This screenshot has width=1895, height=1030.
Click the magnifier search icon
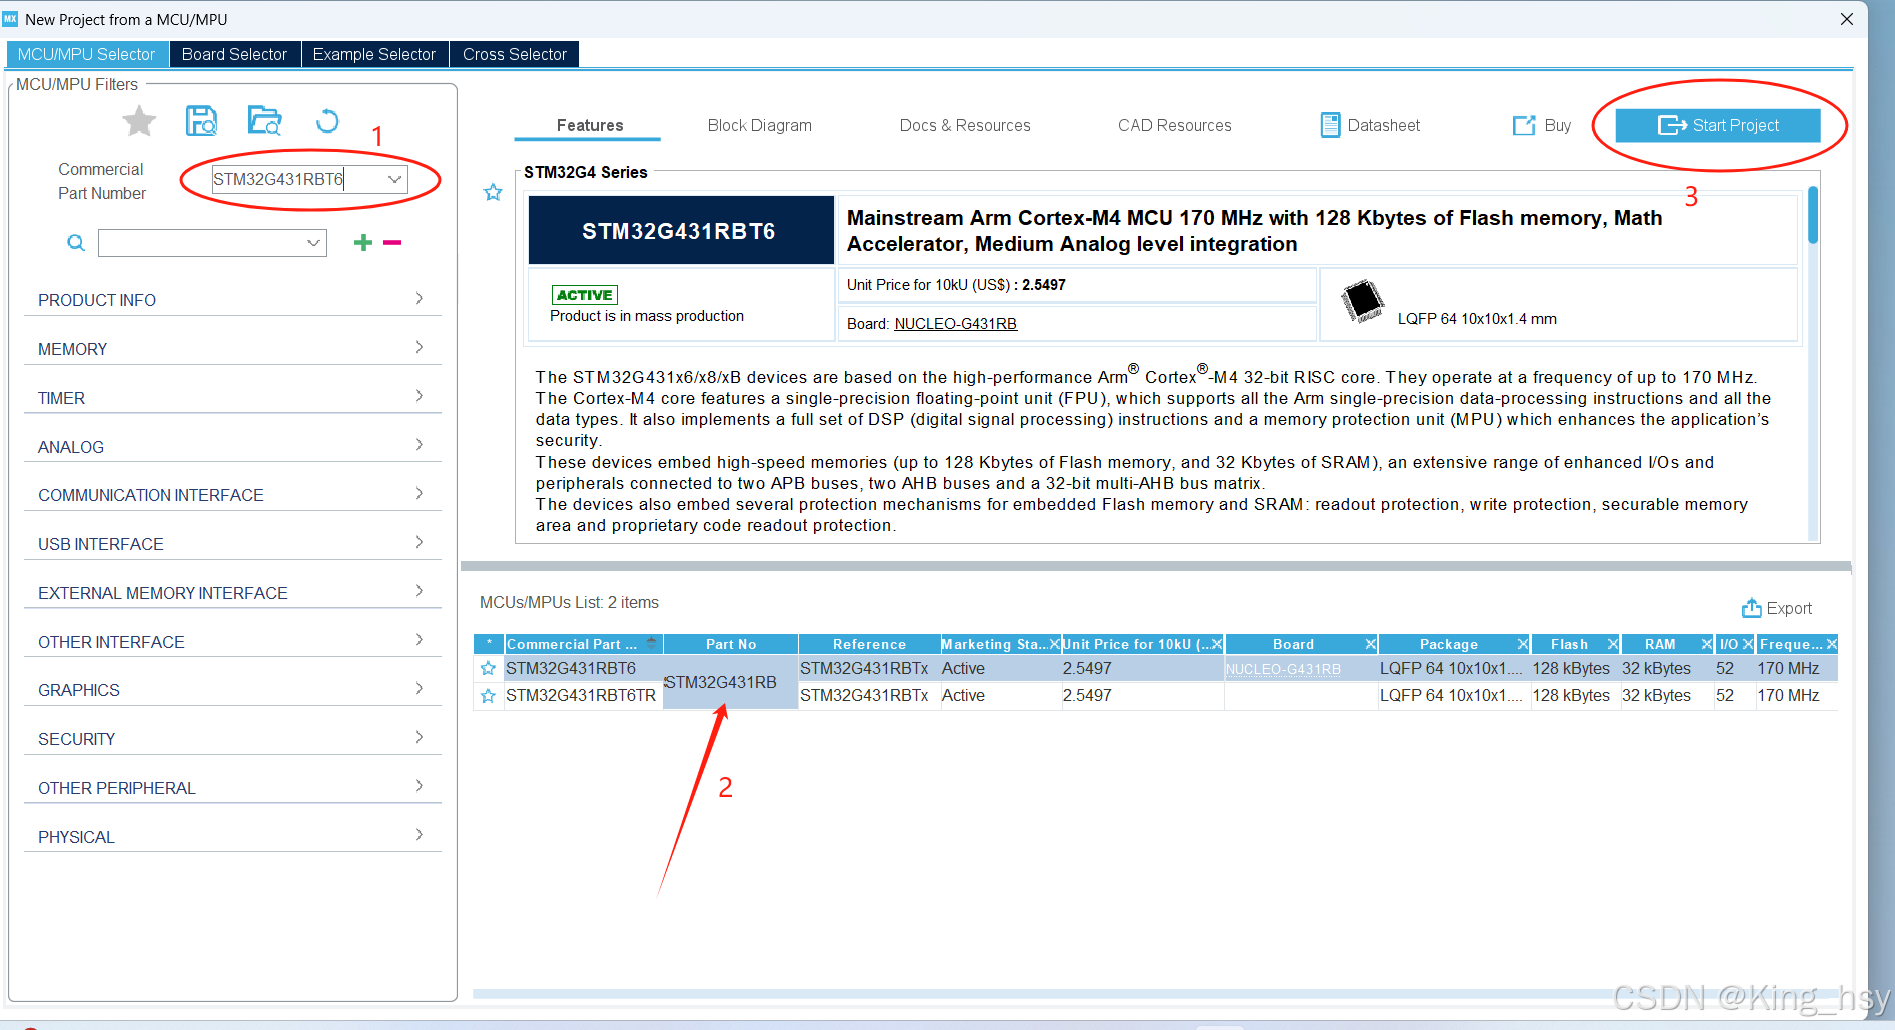tap(76, 243)
